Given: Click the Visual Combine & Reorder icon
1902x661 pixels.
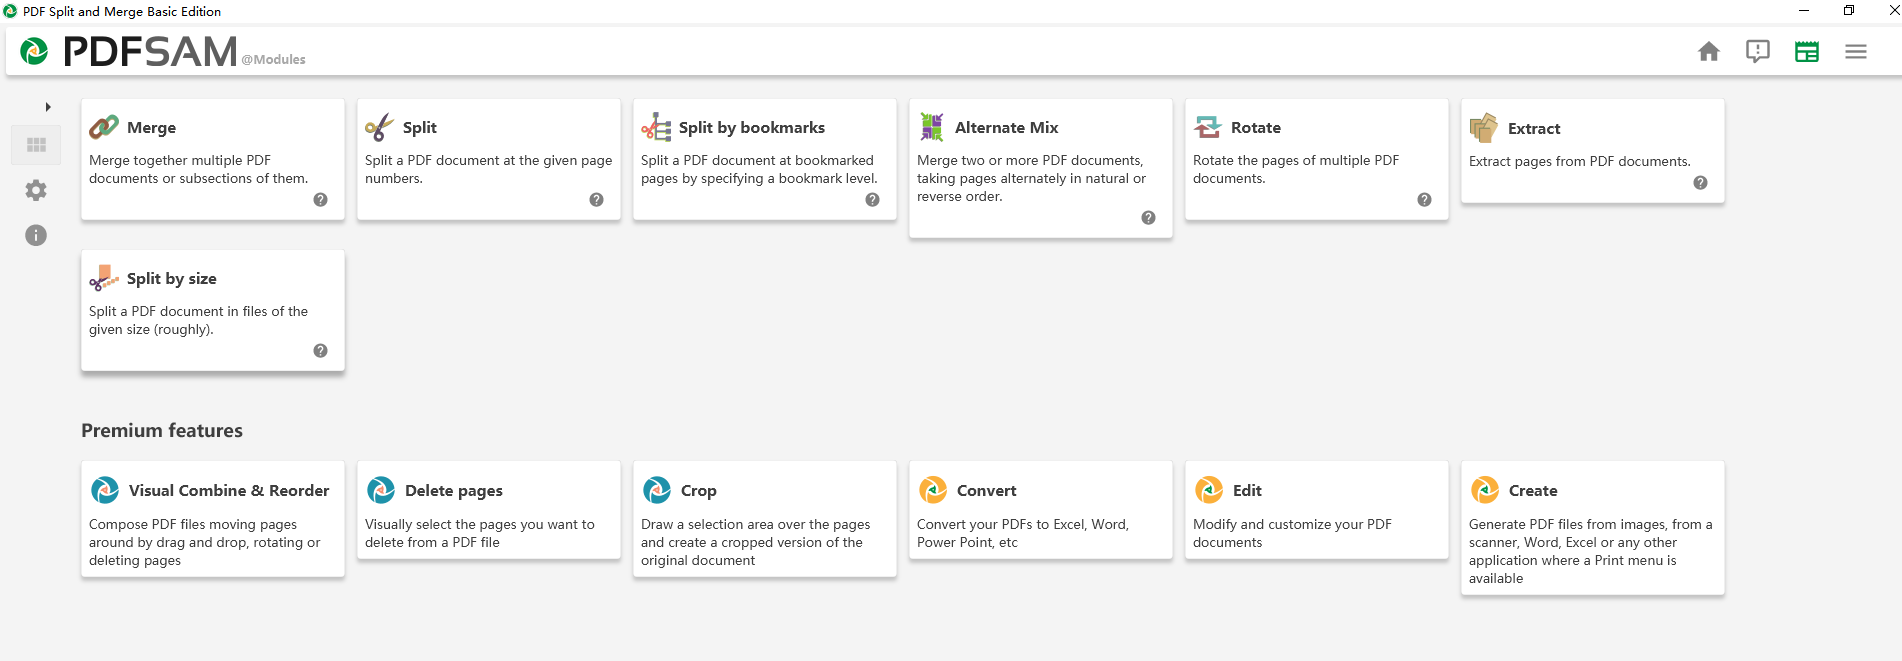Looking at the screenshot, I should click(105, 490).
